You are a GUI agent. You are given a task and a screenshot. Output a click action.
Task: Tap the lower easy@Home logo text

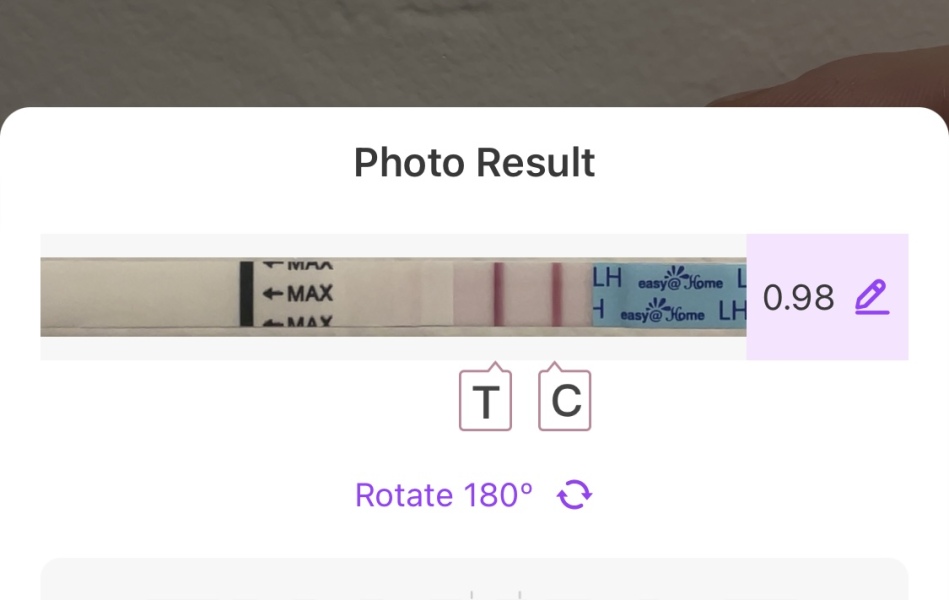tap(662, 314)
